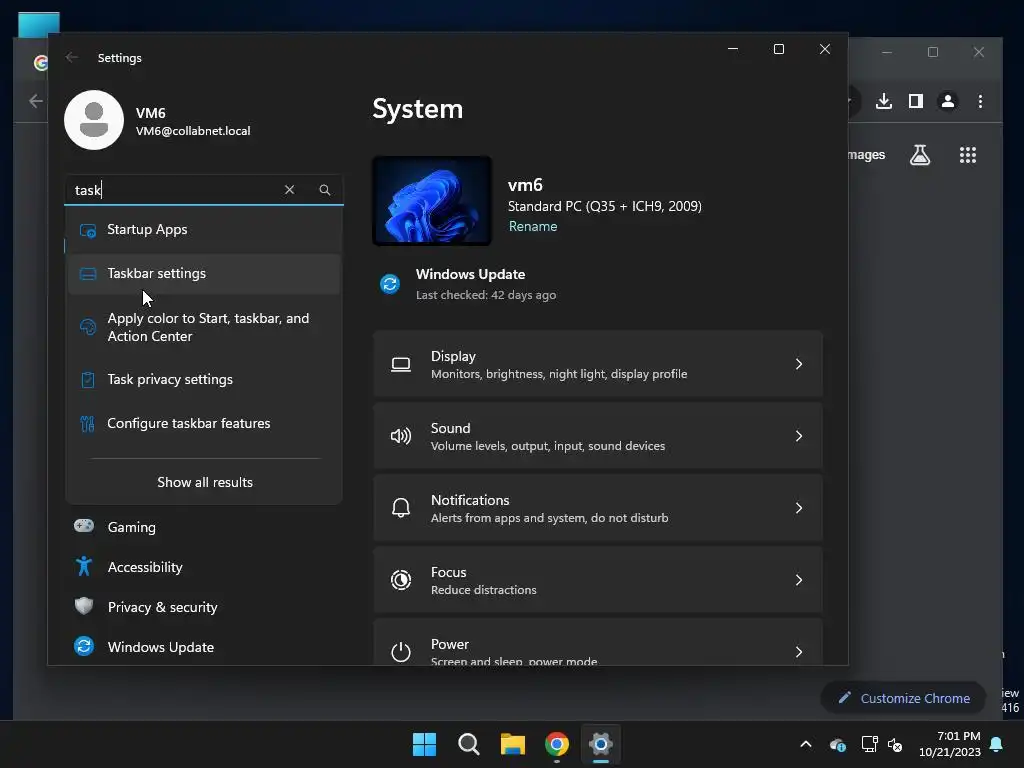Screen dimensions: 1024x768
Task: Click the Power icon
Action: [x=401, y=652]
